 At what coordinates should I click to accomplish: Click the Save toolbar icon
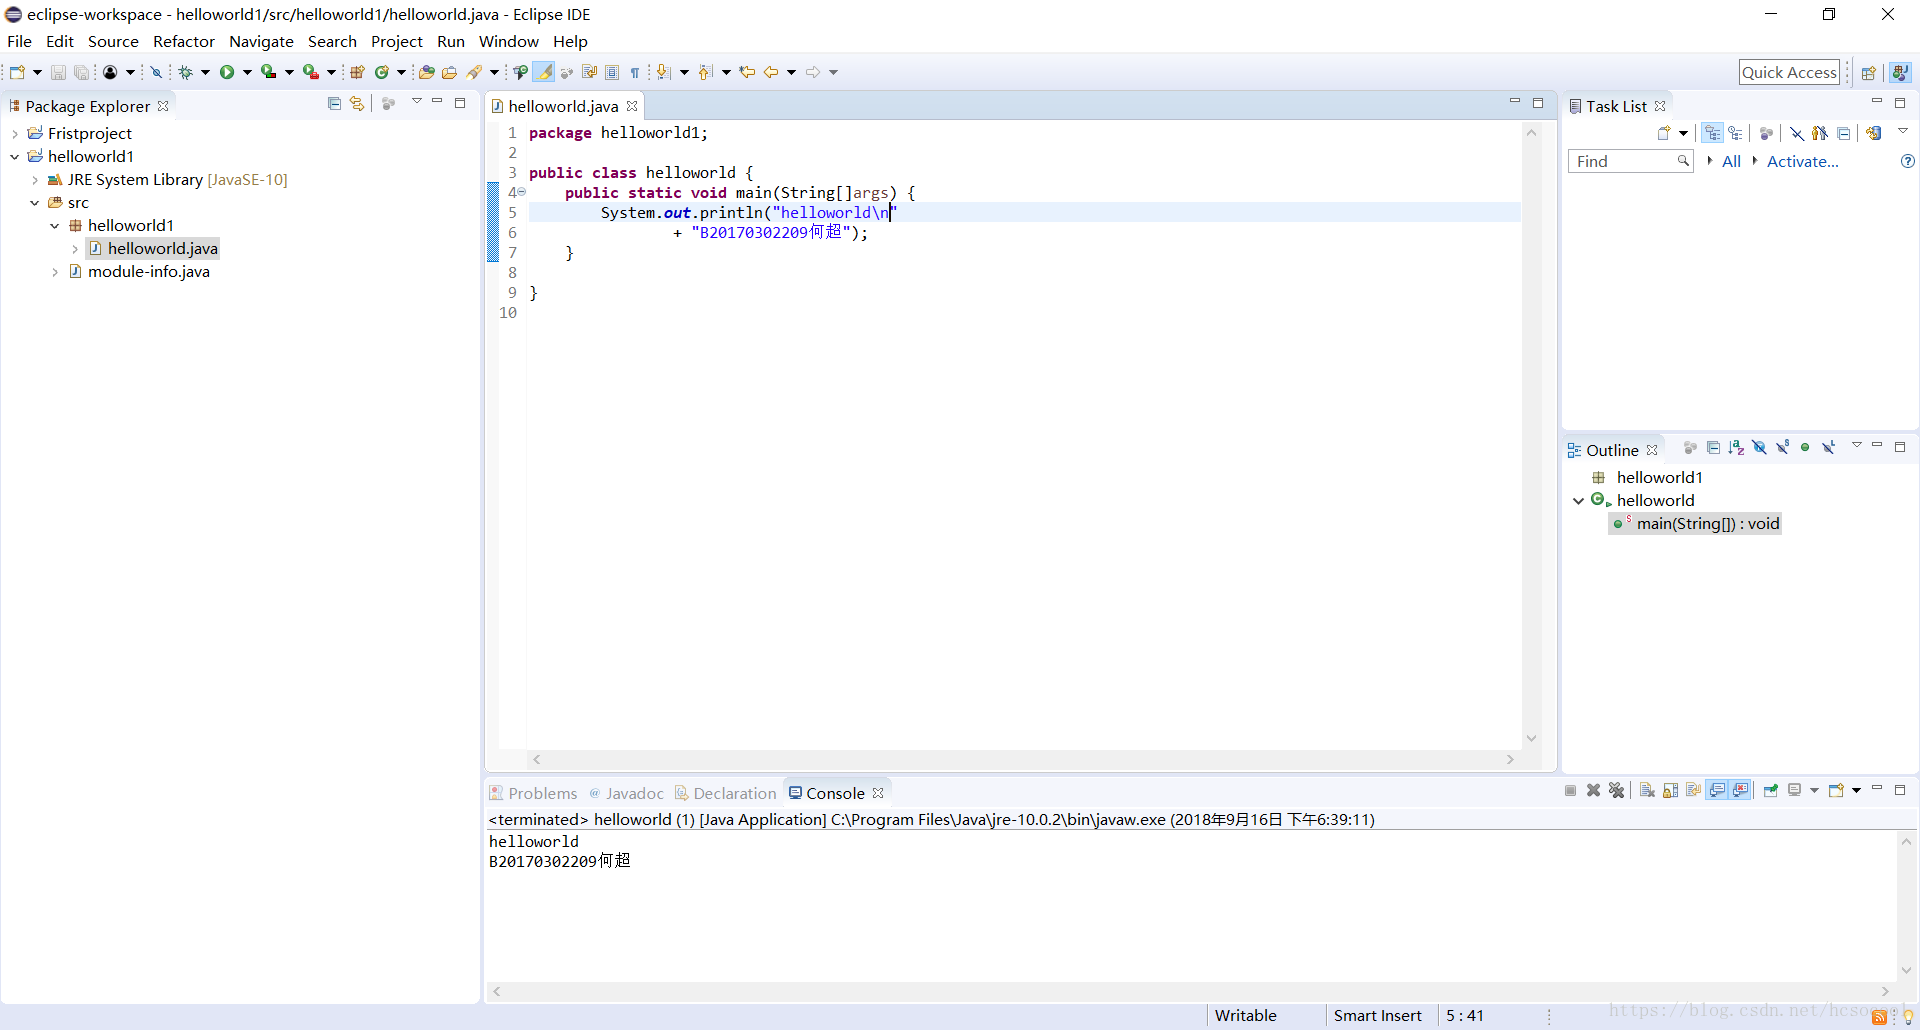click(58, 72)
